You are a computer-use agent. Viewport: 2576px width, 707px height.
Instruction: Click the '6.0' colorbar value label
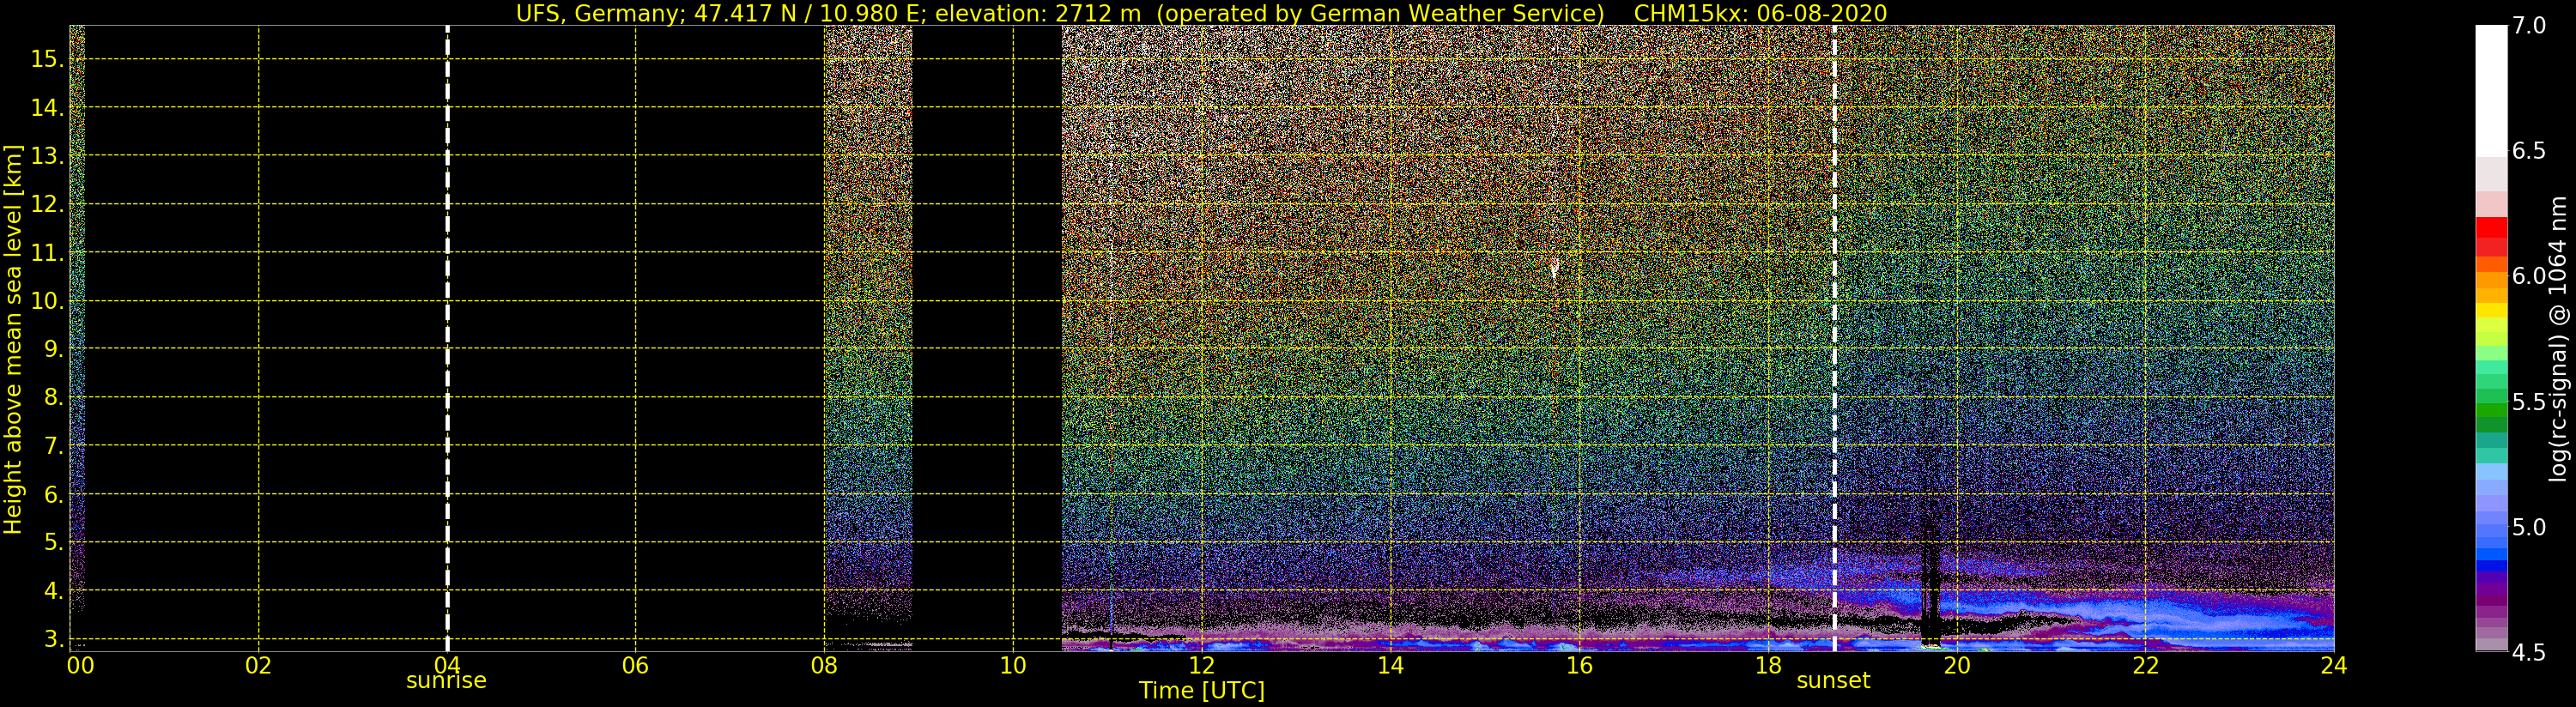point(2529,276)
